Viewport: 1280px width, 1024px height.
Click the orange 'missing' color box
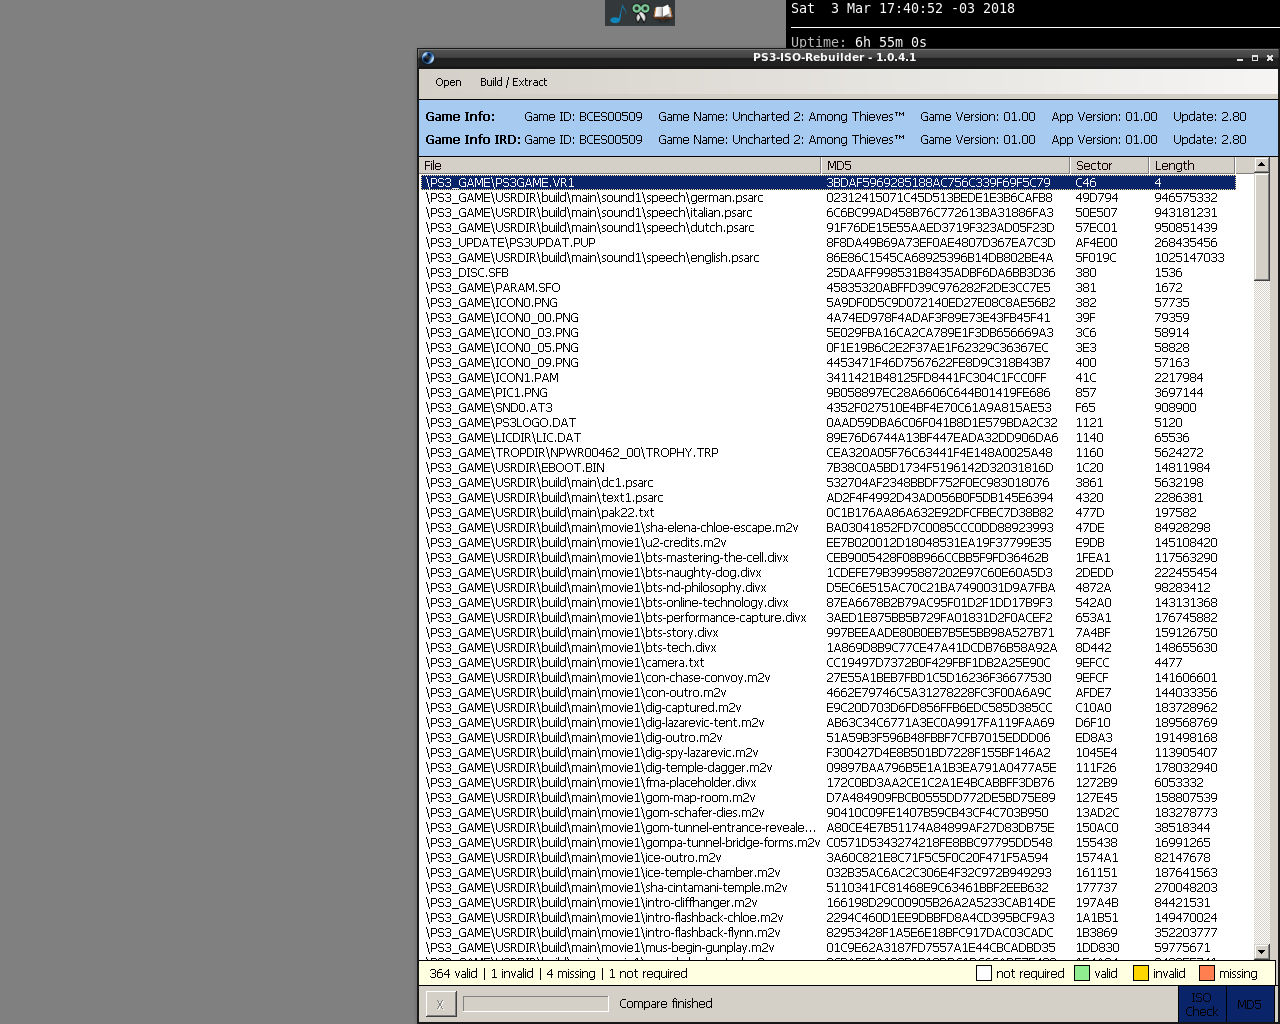pos(1206,973)
